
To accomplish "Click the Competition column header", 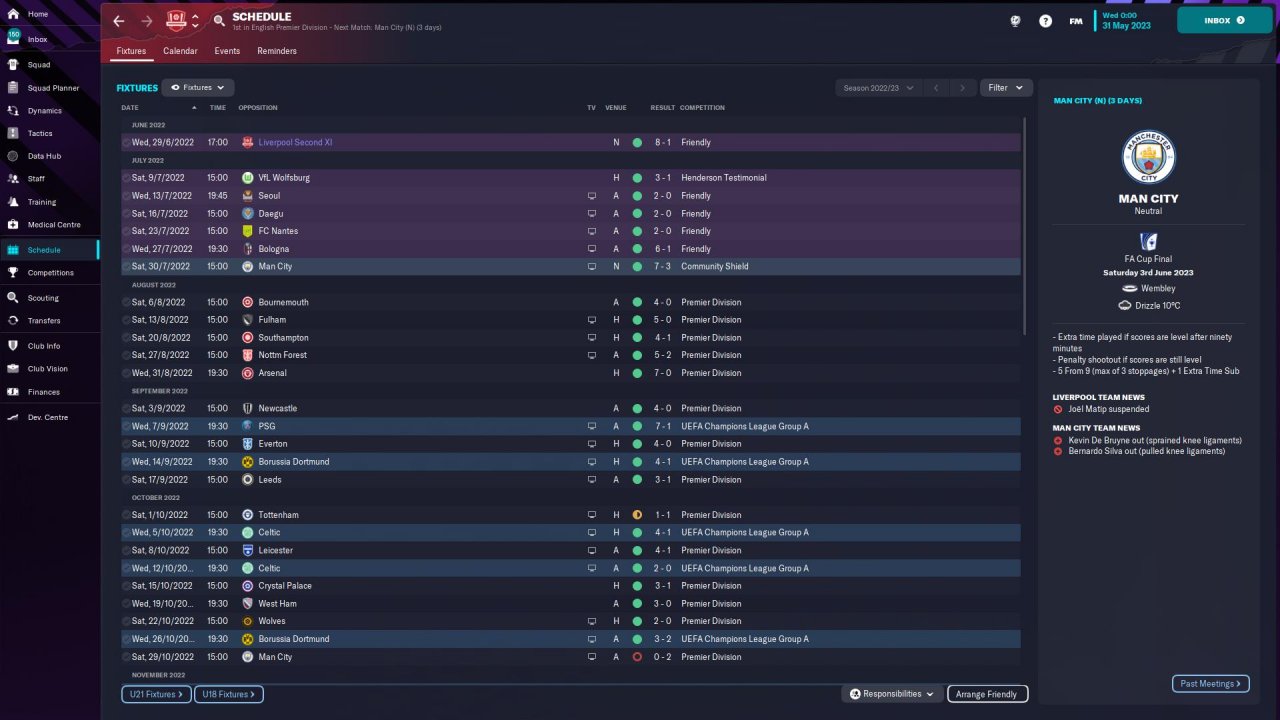I will click(702, 108).
